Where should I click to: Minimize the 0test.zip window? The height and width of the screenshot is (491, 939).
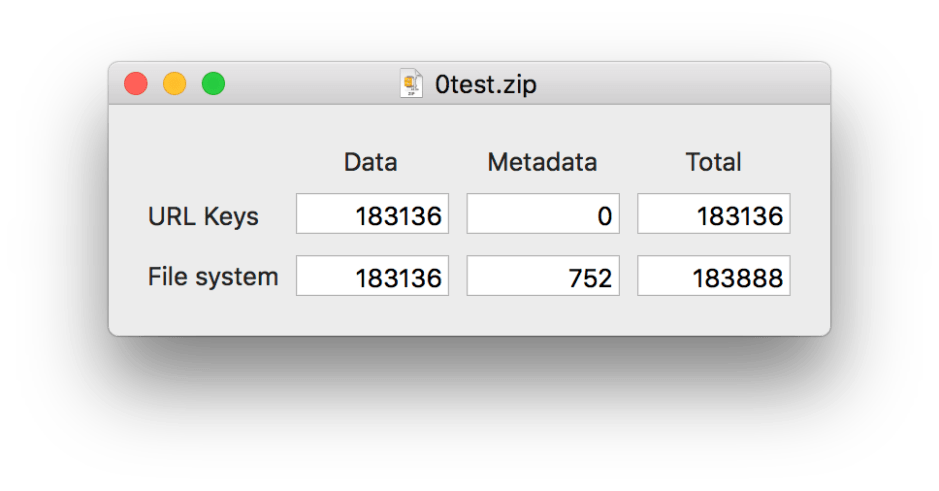point(175,84)
